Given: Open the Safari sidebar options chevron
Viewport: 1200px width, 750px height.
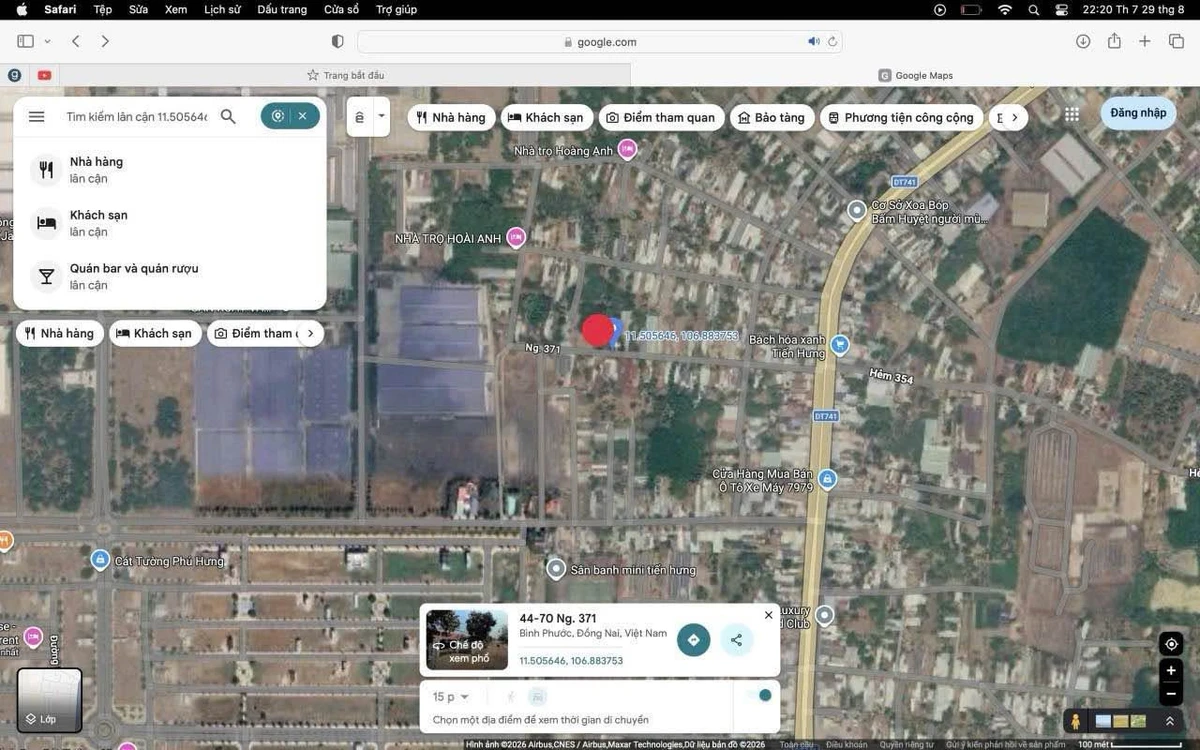Looking at the screenshot, I should (47, 42).
